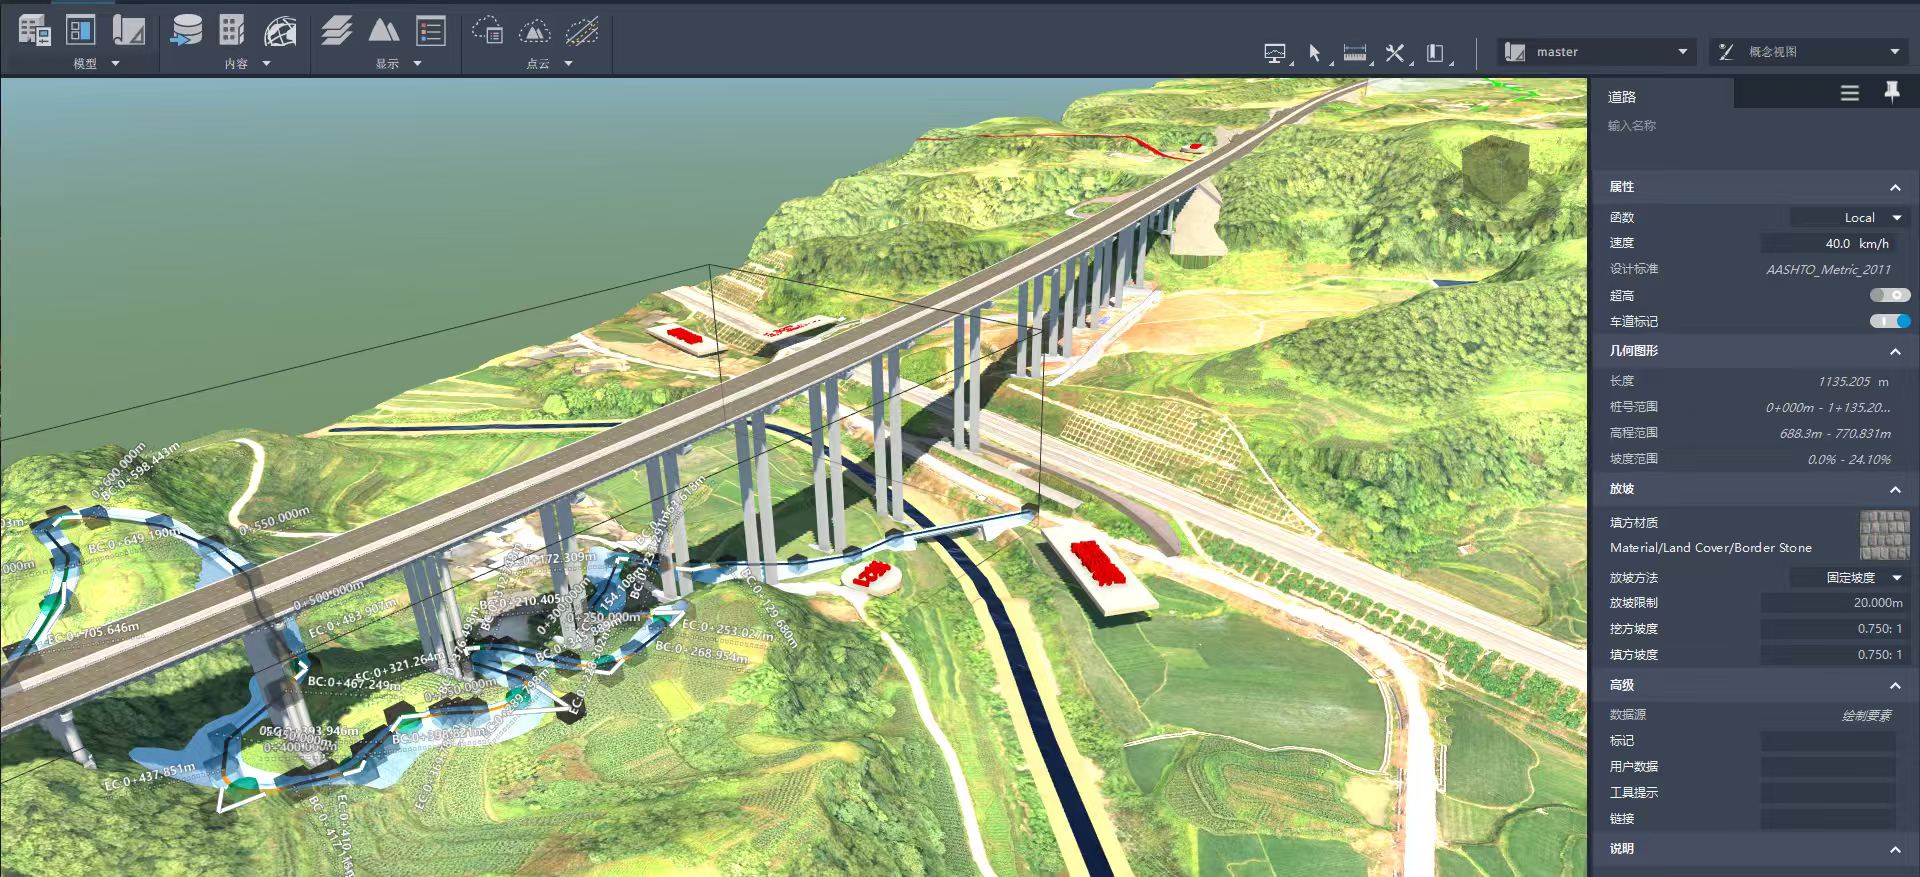
Task: Expand the 模型 toolbar group menu
Action: click(115, 64)
